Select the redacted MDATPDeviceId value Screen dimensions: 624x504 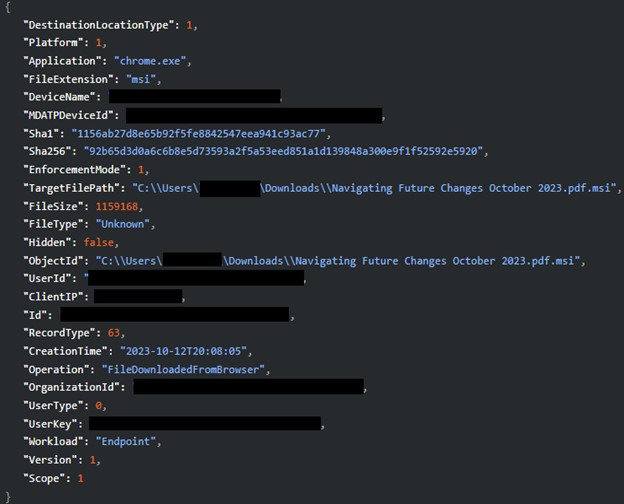(253, 116)
